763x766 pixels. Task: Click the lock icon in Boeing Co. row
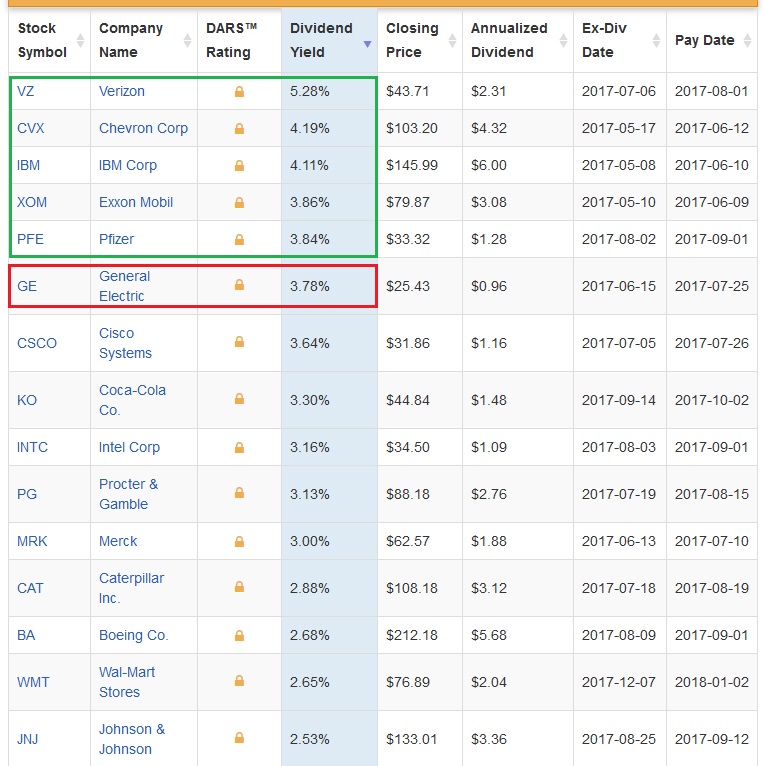[239, 636]
